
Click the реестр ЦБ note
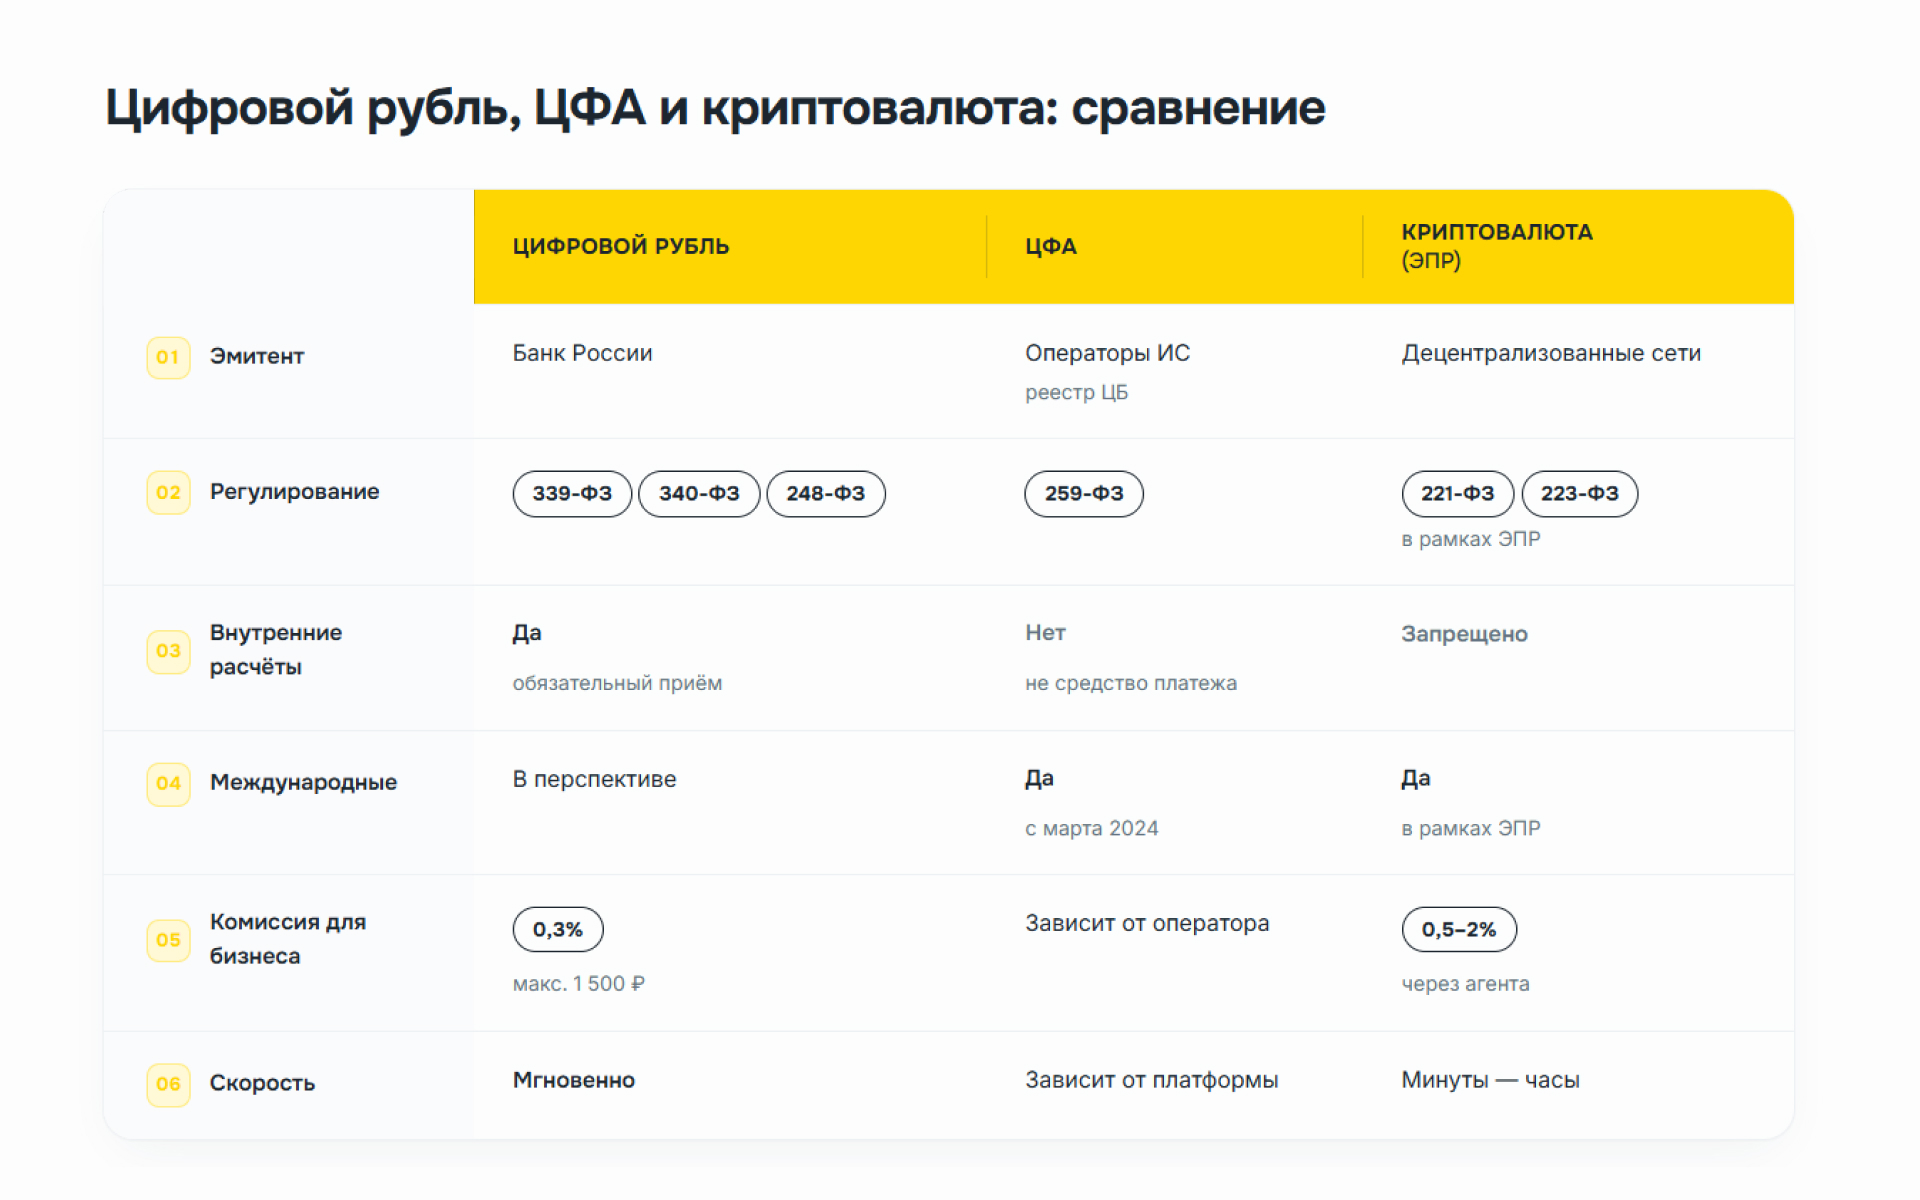(x=1076, y=393)
